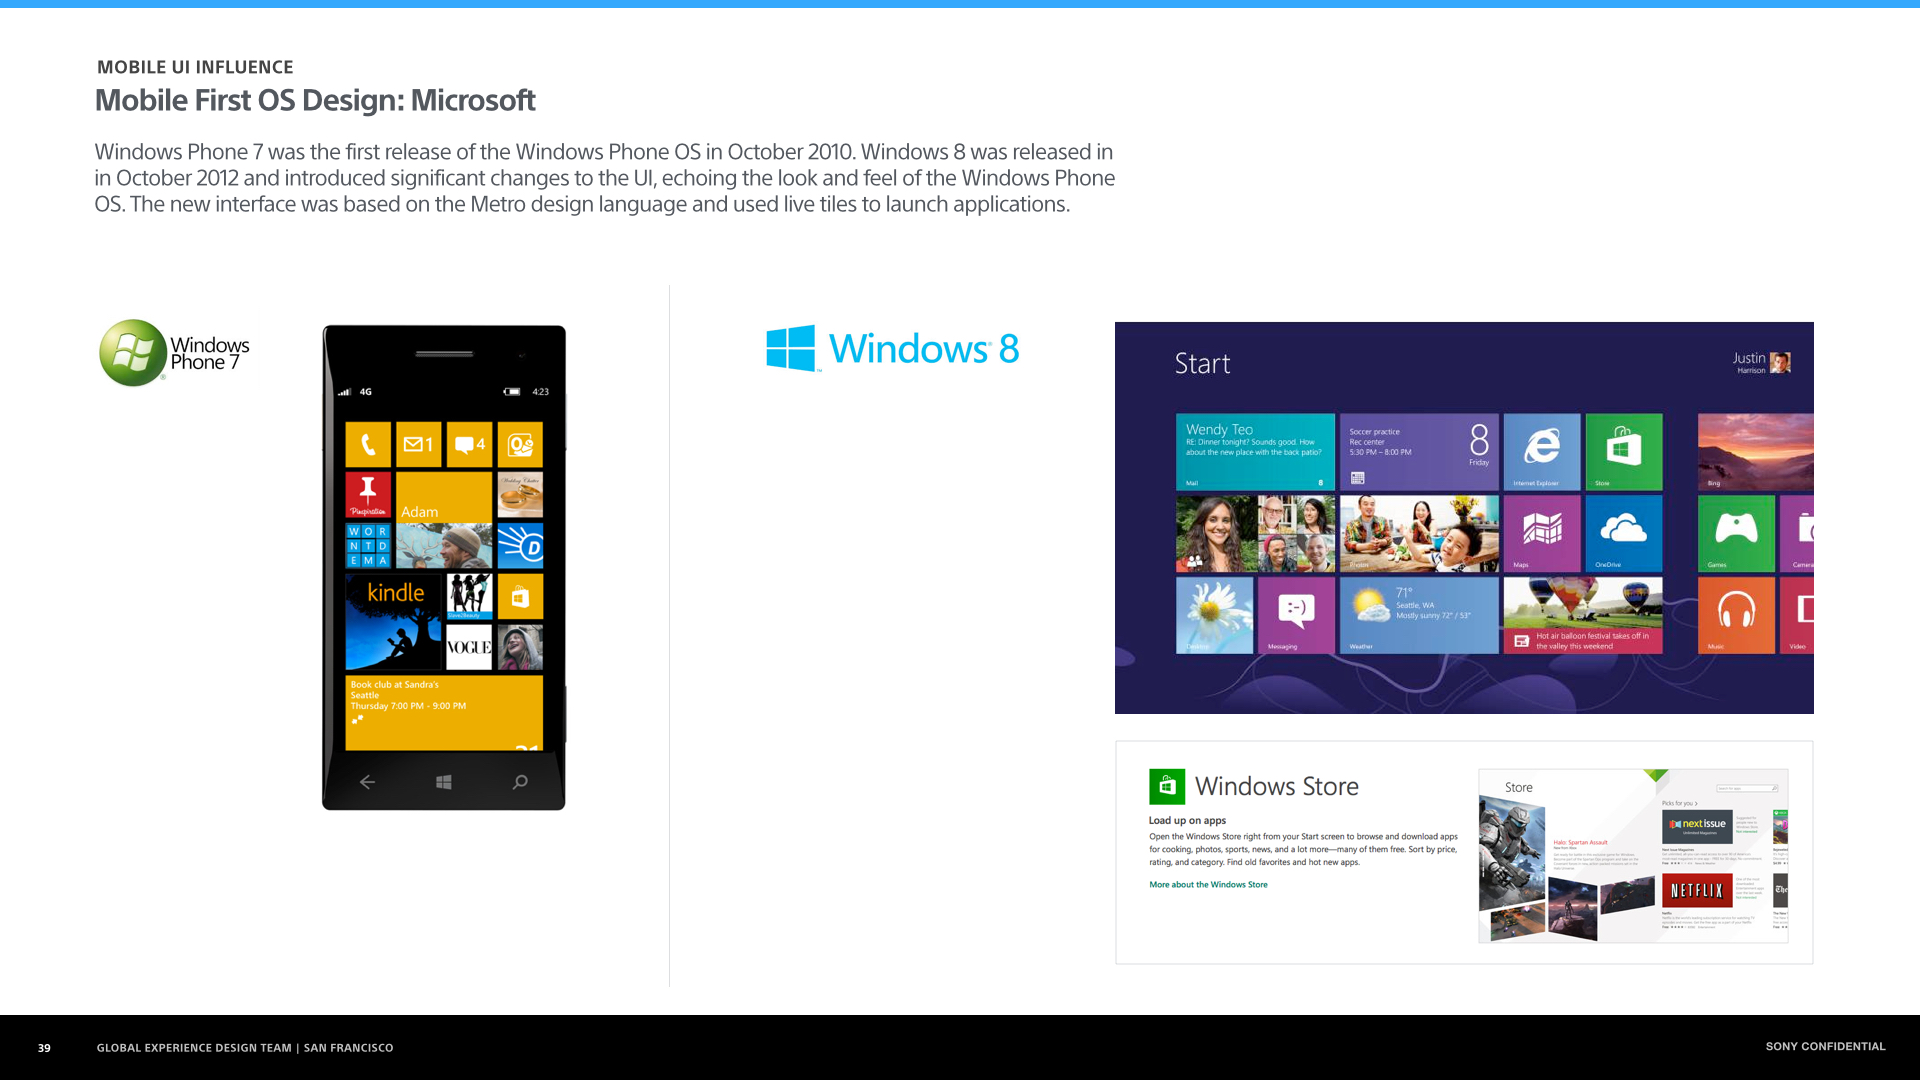Open the Messaging tile showing 4 on phone

click(470, 444)
